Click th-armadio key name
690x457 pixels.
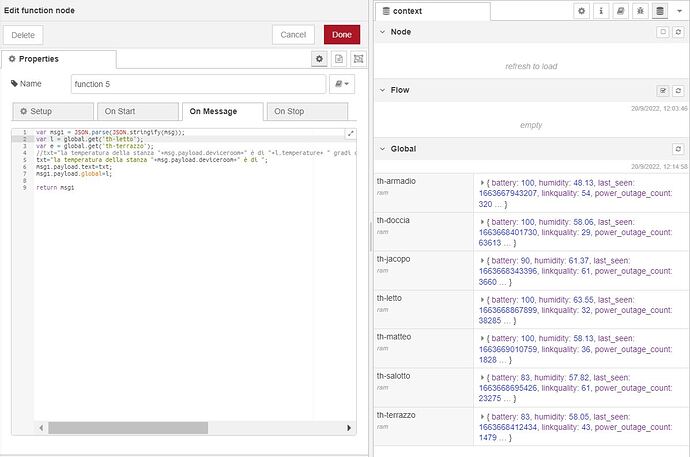396,181
